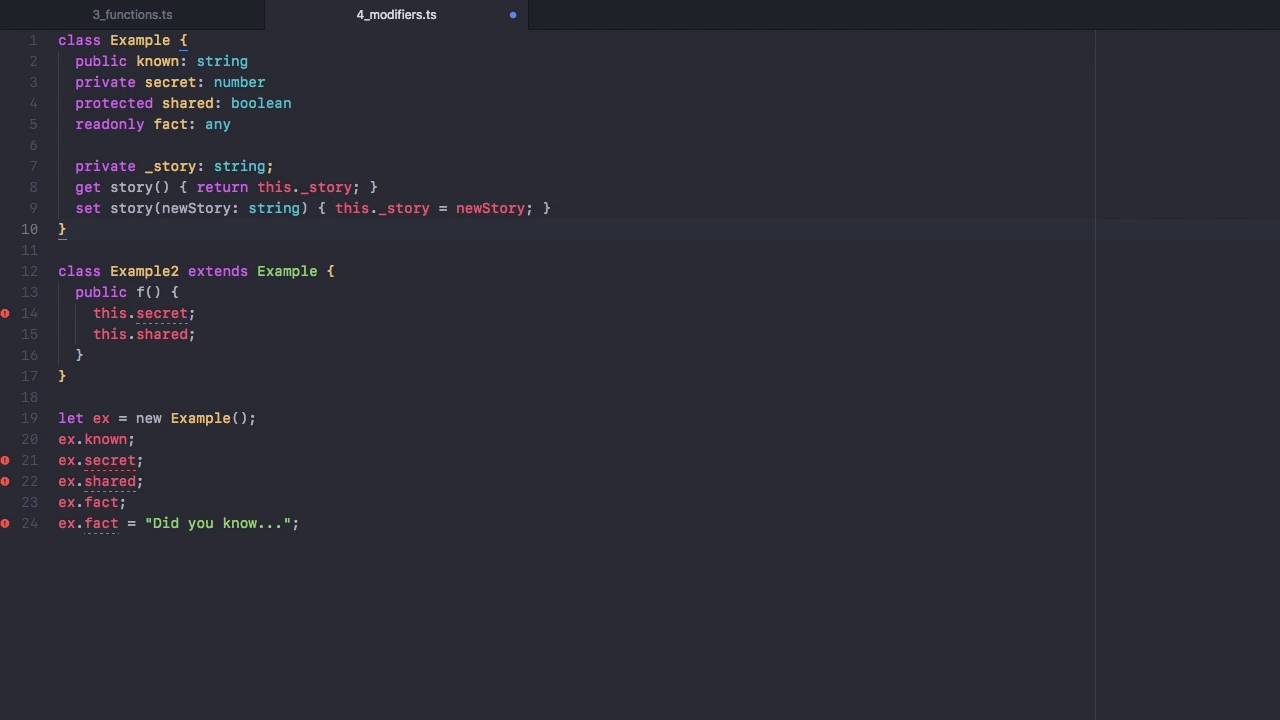The width and height of the screenshot is (1280, 720).
Task: Click the unsaved dot on 4_modifiers.ts tab
Action: point(513,15)
